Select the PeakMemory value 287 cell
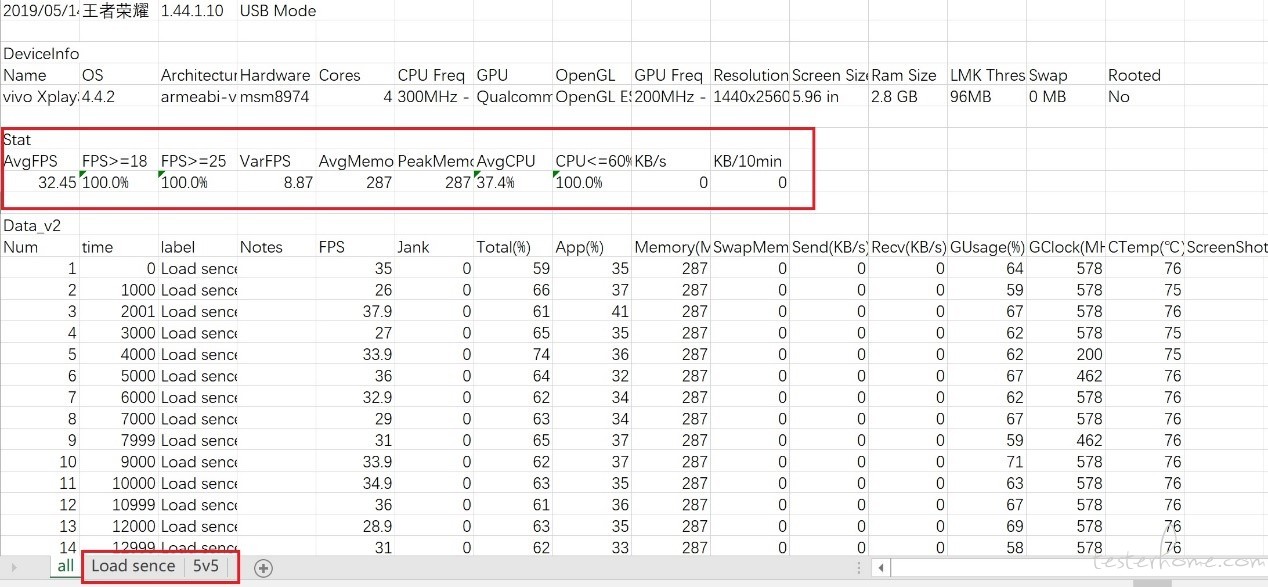Image resolution: width=1268 pixels, height=587 pixels. (x=435, y=182)
